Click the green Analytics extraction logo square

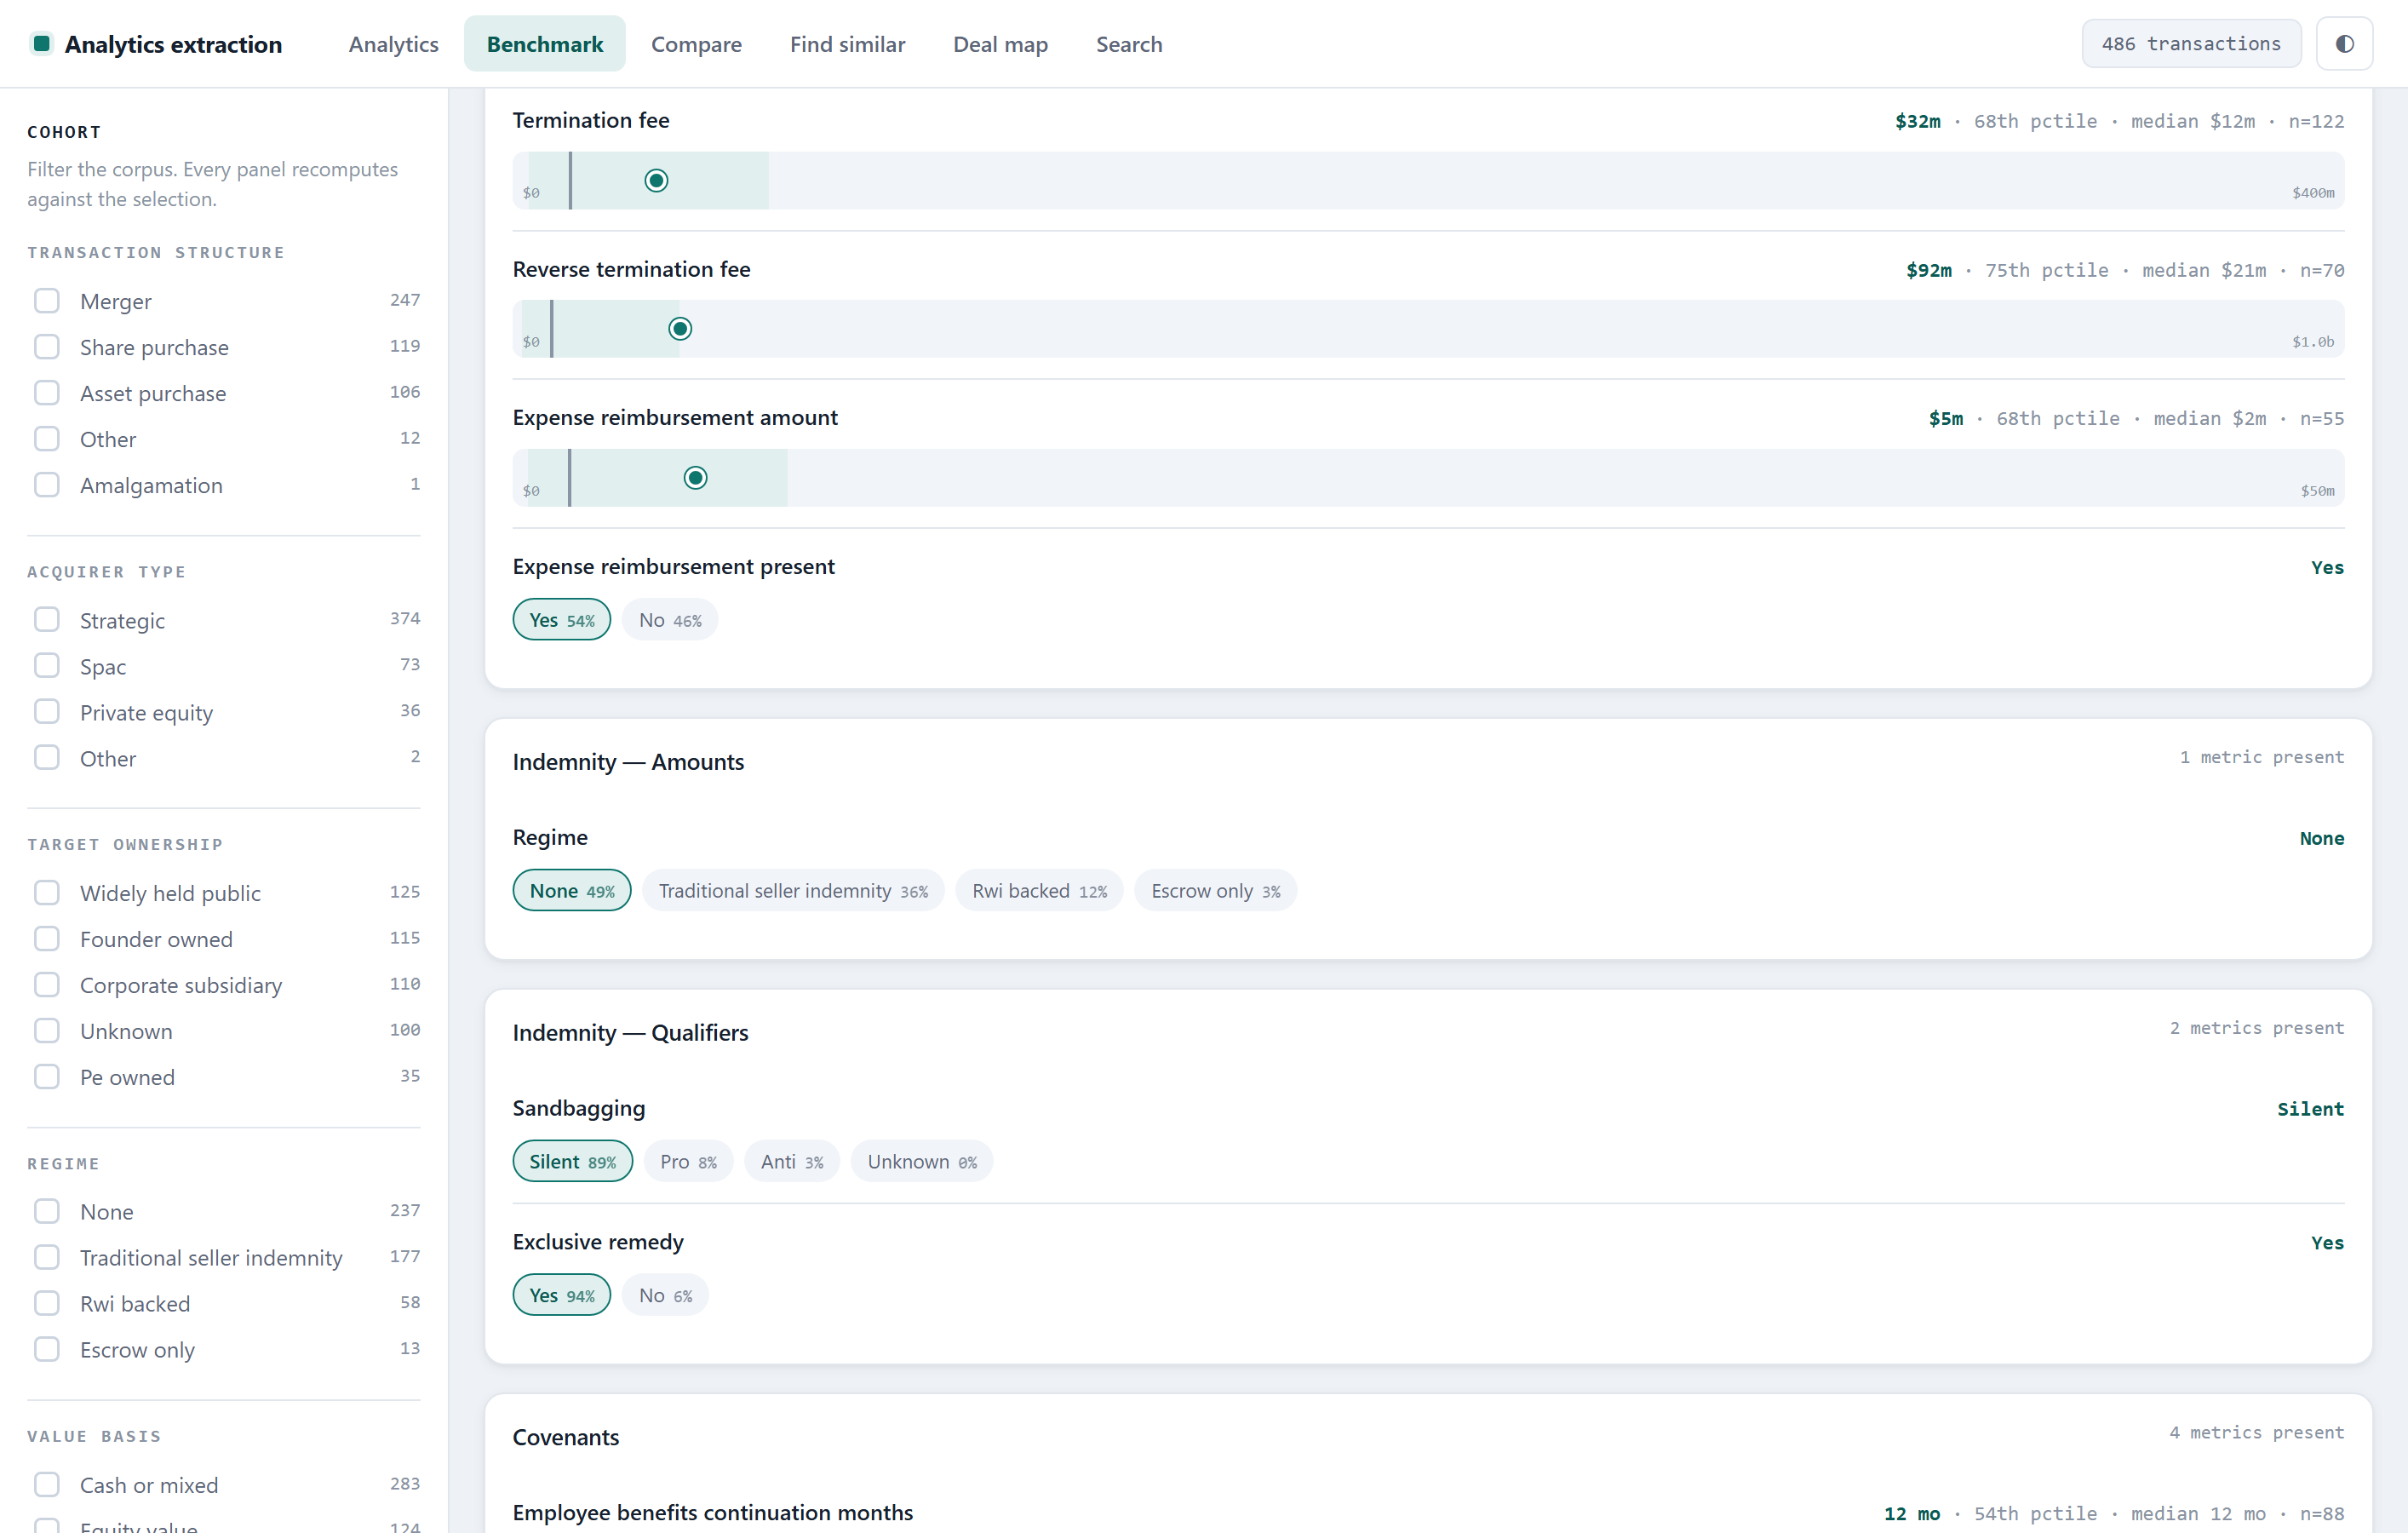[x=41, y=44]
